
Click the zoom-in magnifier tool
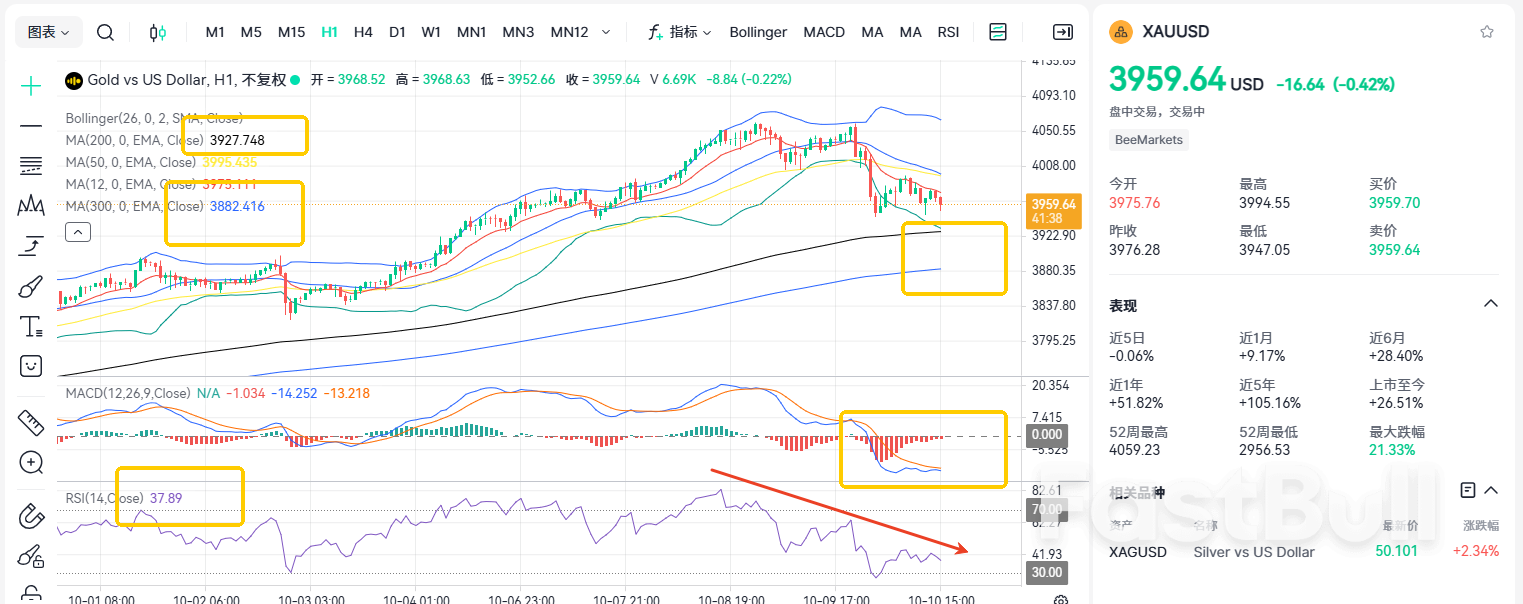tap(30, 462)
